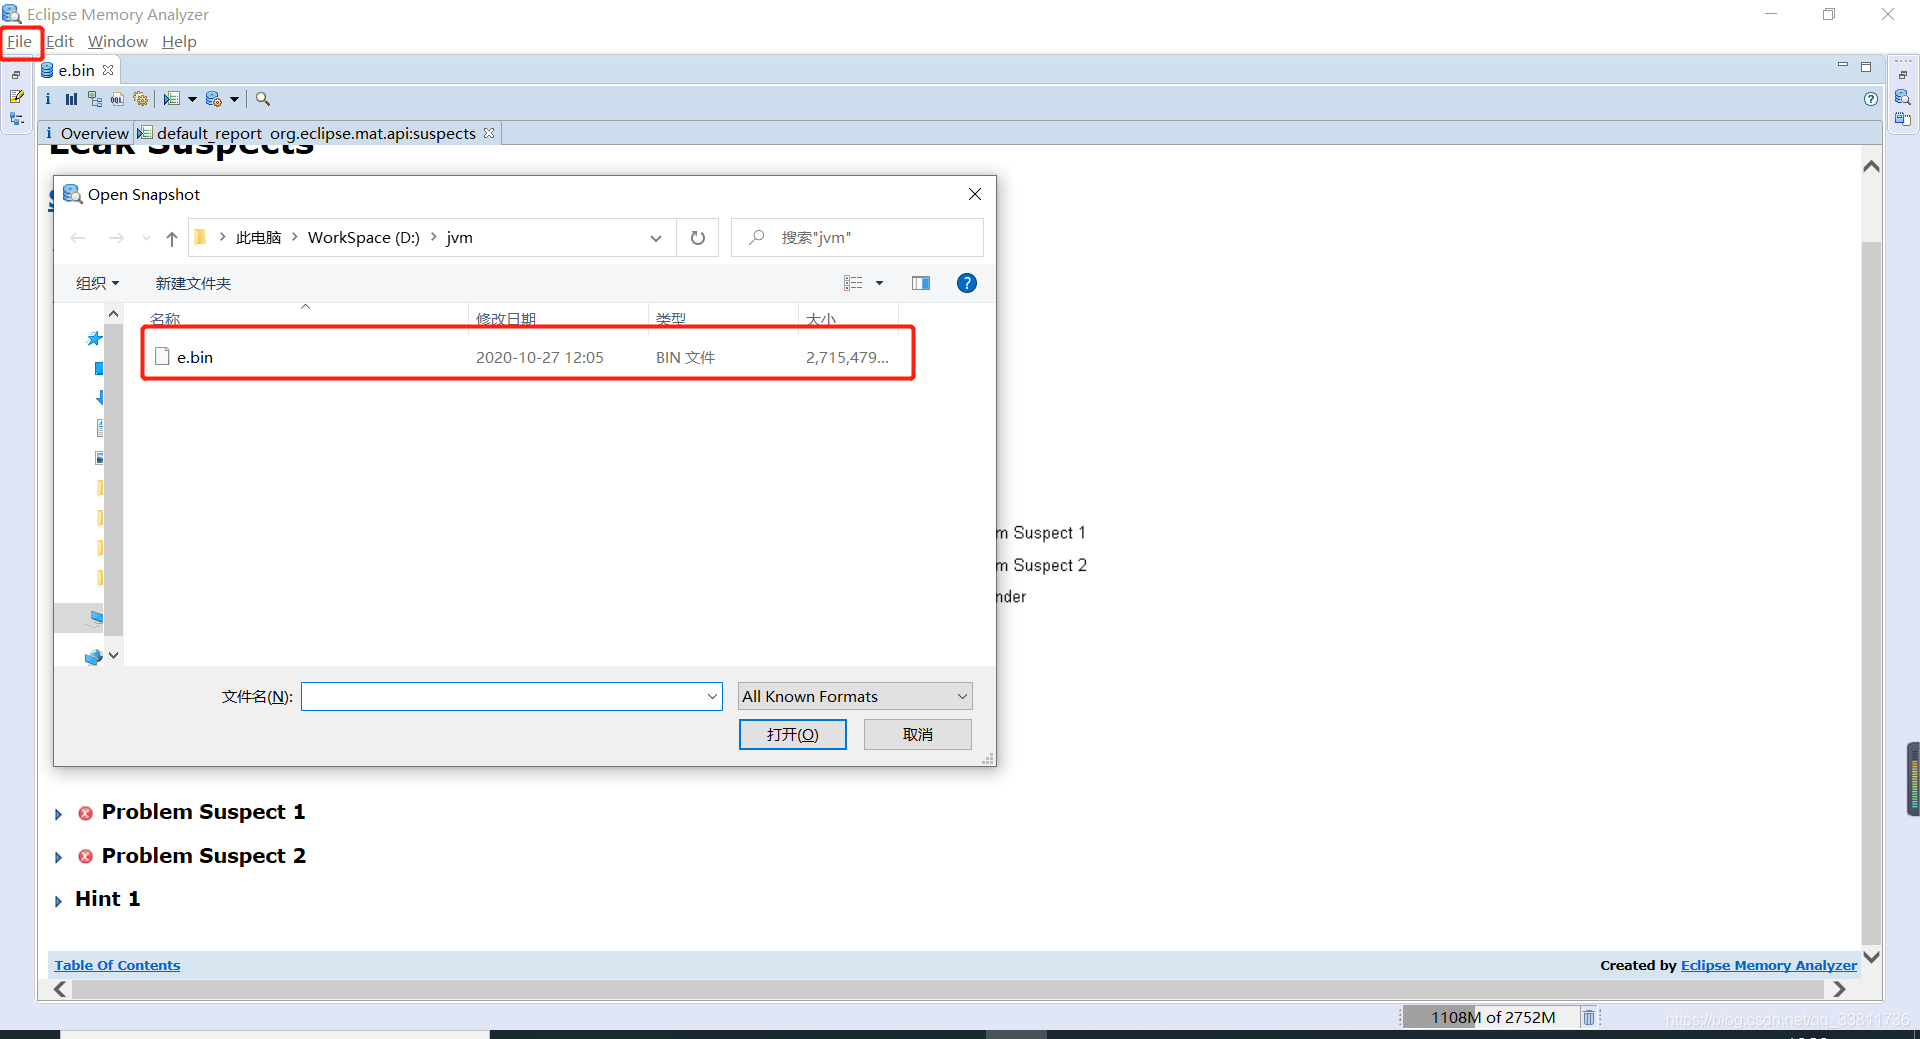
Task: Click WorkSpace (D:) in the address breadcrumb
Action: 364,238
